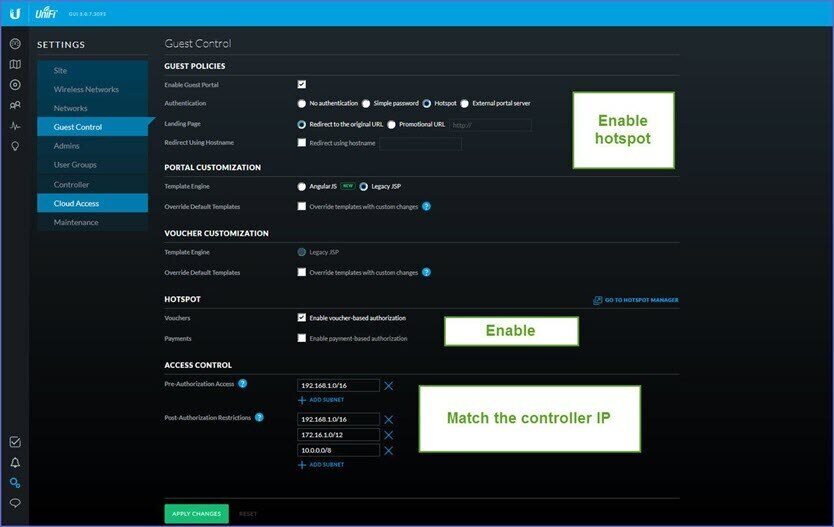
Task: Open the Alerts bell icon
Action: pyautogui.click(x=15, y=462)
